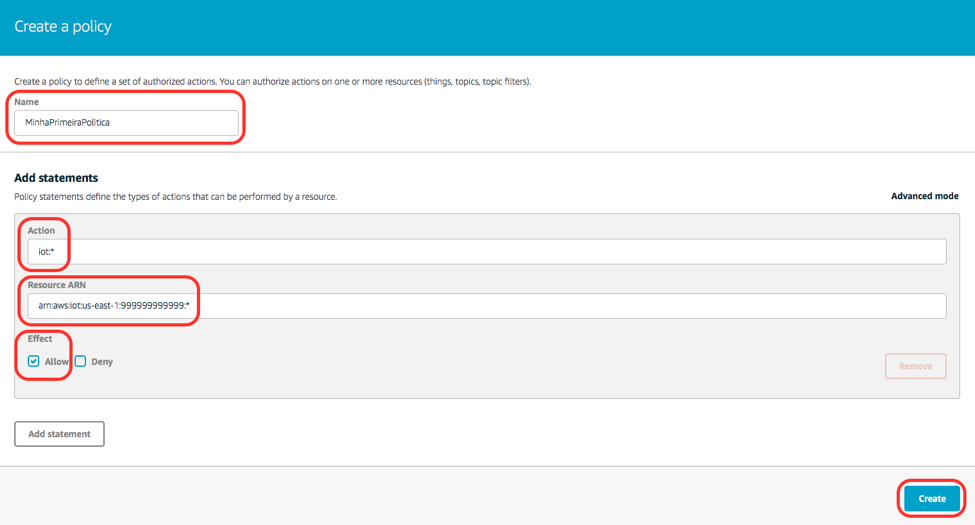This screenshot has height=525, width=975.
Task: Click the policy Name input field
Action: tap(126, 123)
